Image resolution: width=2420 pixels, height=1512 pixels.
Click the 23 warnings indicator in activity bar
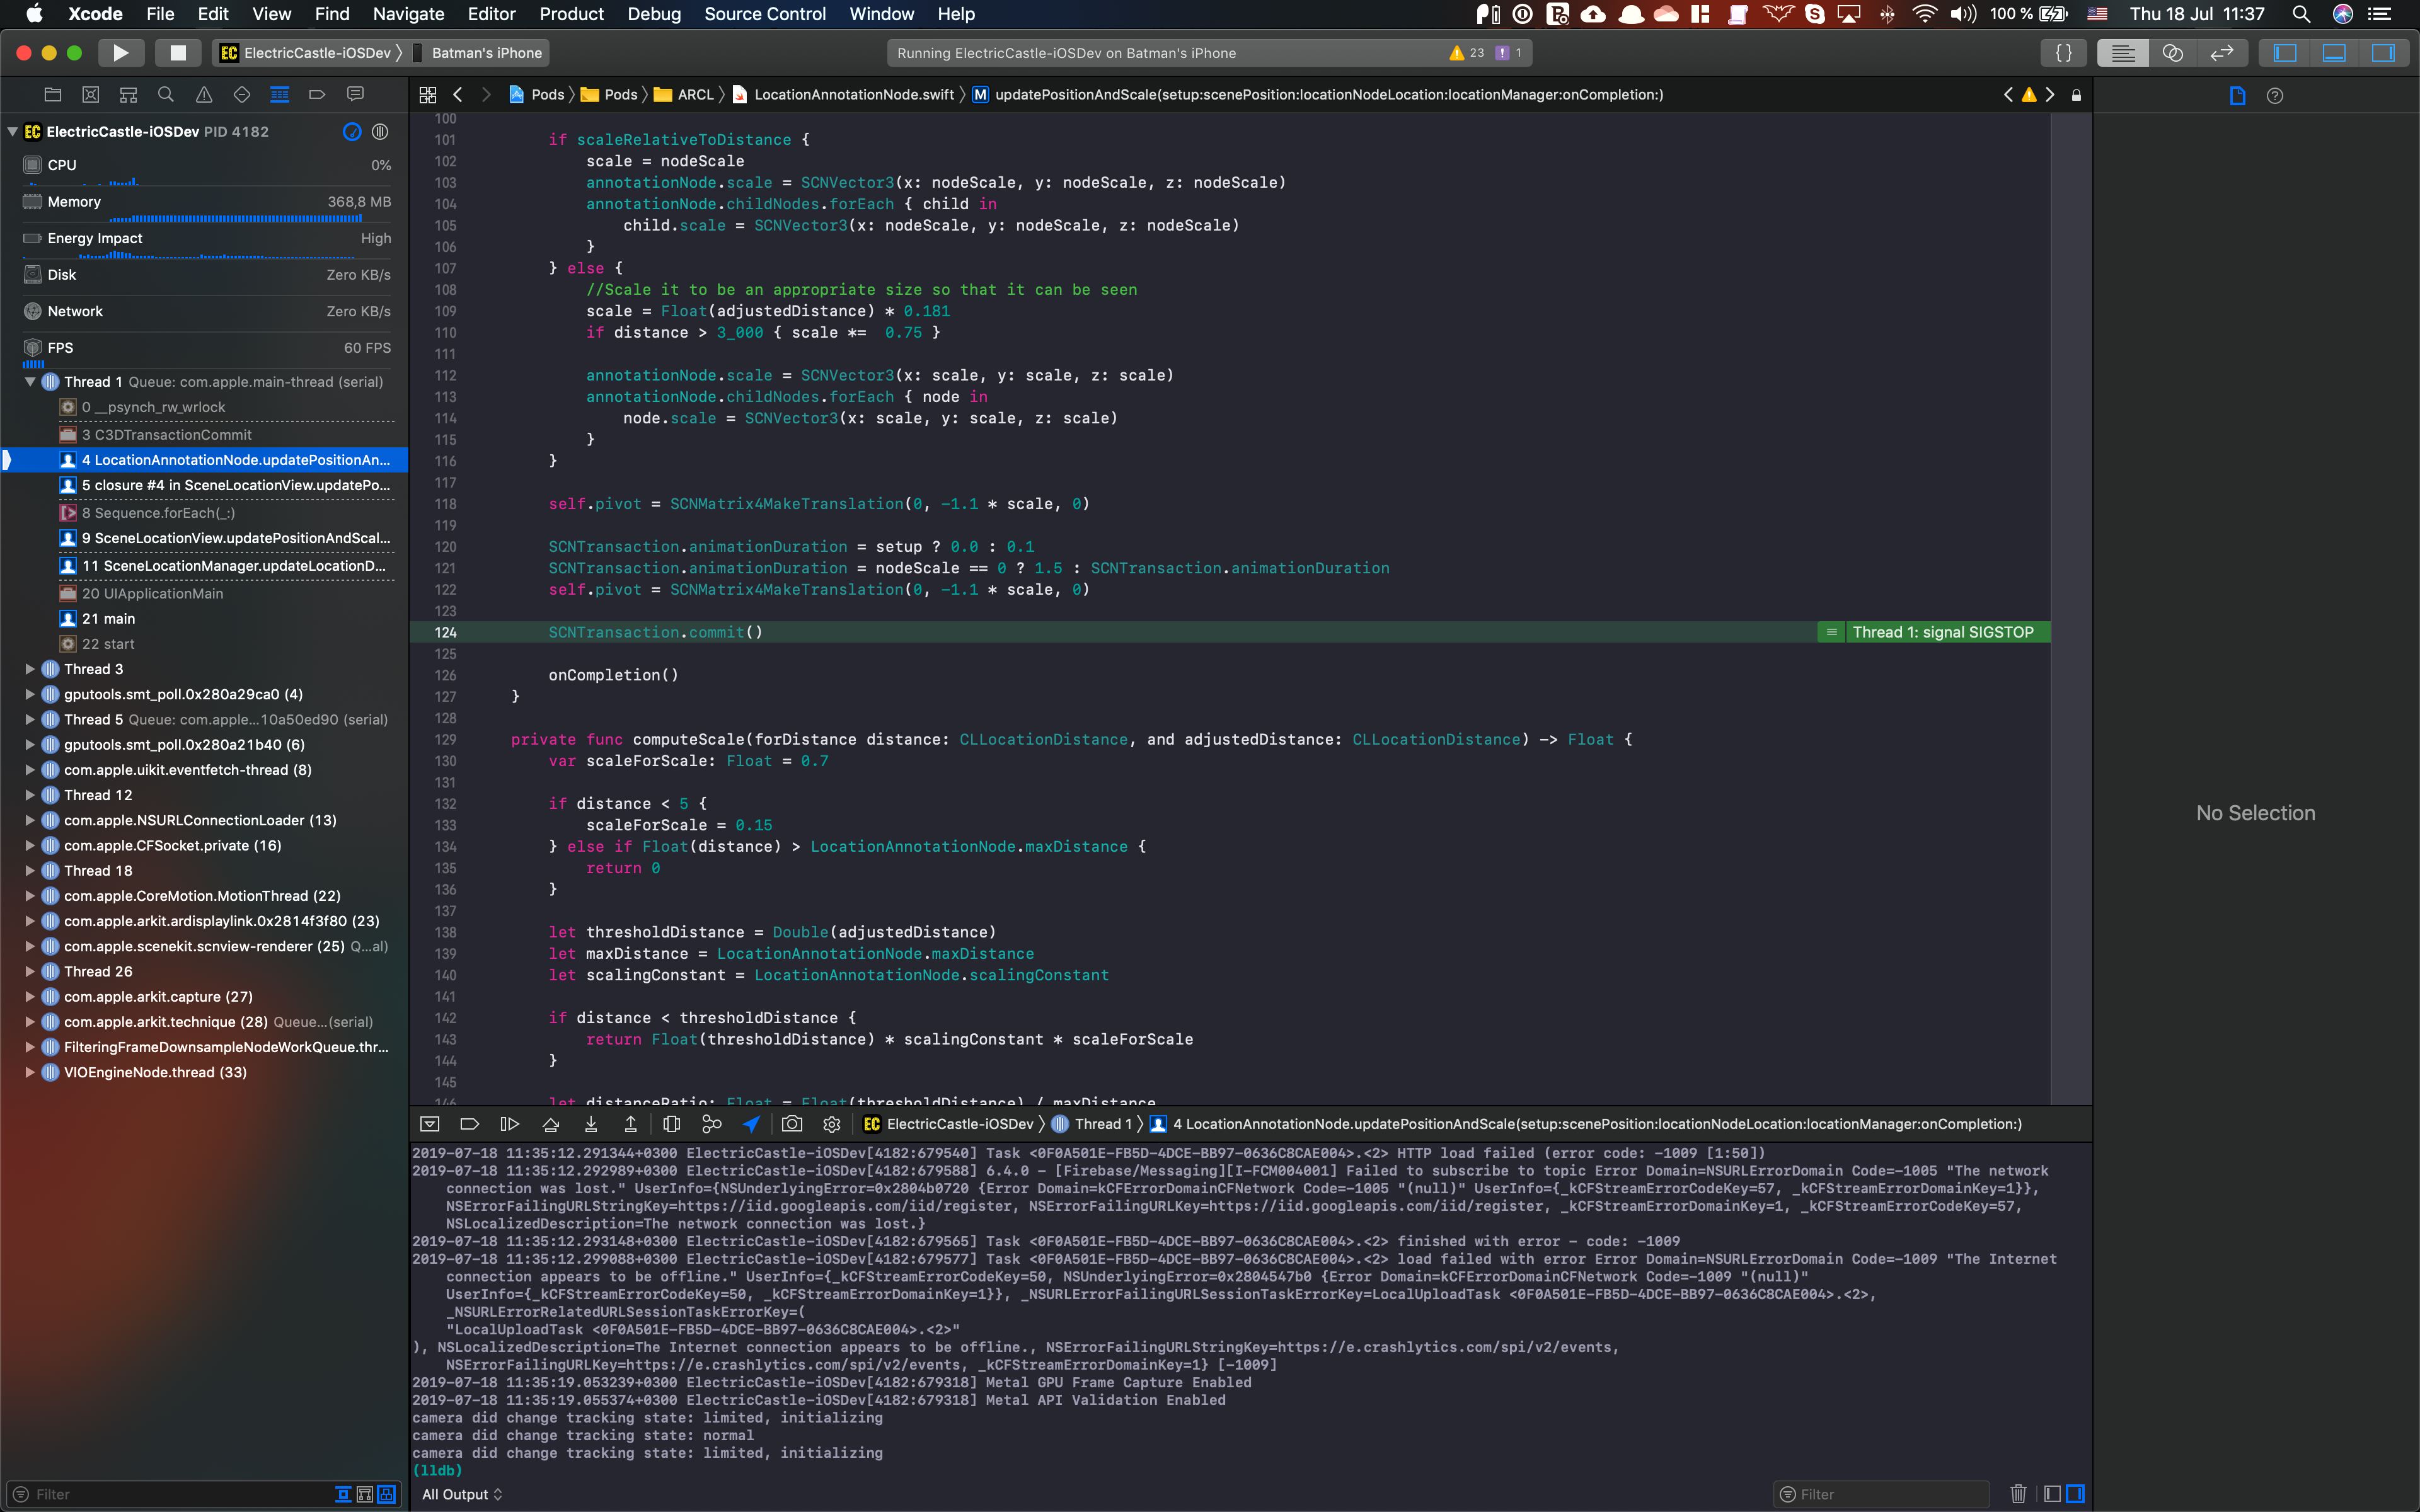(x=1467, y=53)
